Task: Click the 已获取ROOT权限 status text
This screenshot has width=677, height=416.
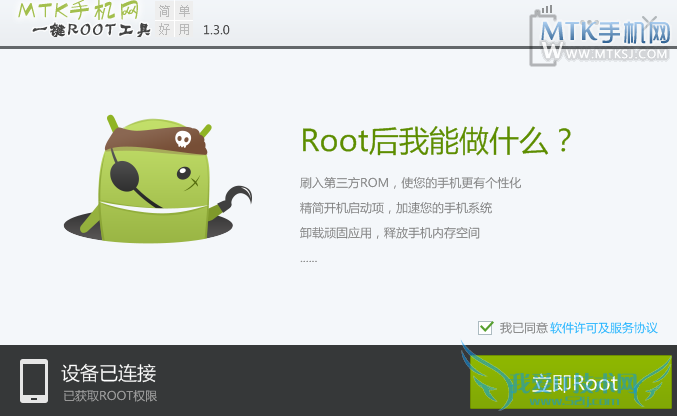Action: (110, 396)
